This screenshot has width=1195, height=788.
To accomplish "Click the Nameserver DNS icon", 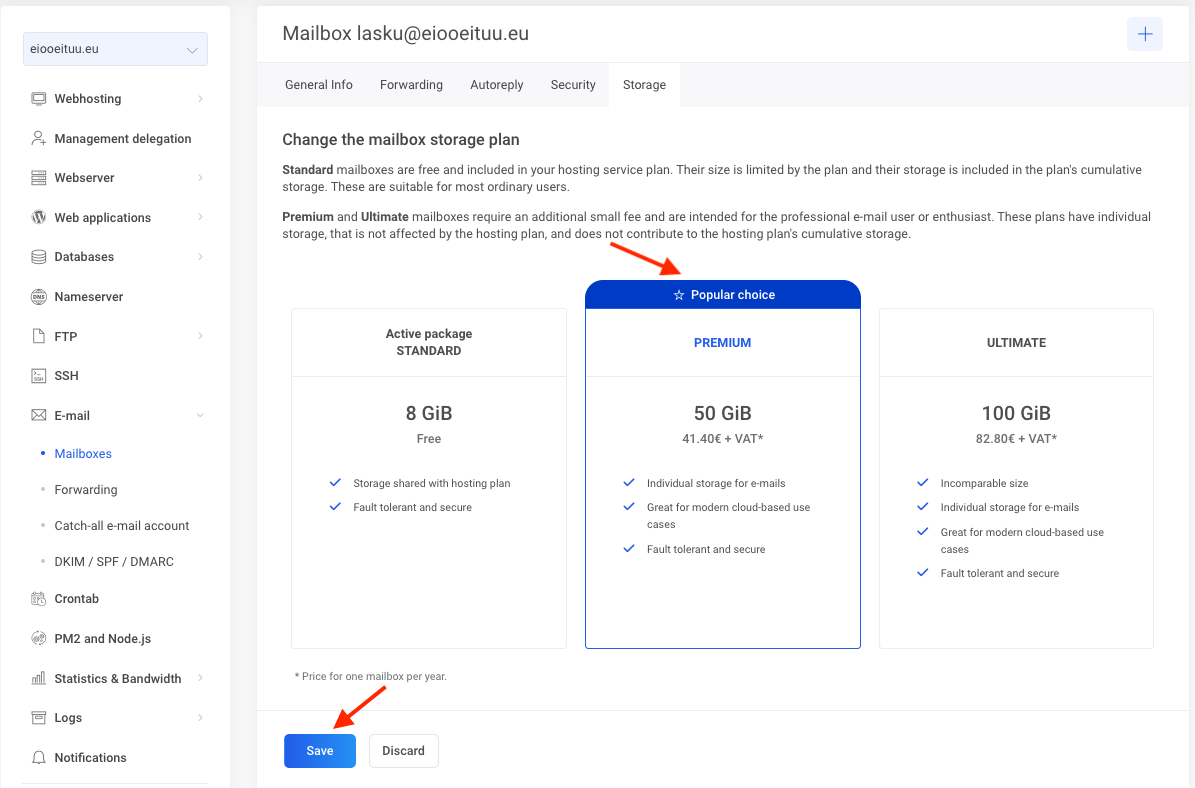I will (x=39, y=297).
